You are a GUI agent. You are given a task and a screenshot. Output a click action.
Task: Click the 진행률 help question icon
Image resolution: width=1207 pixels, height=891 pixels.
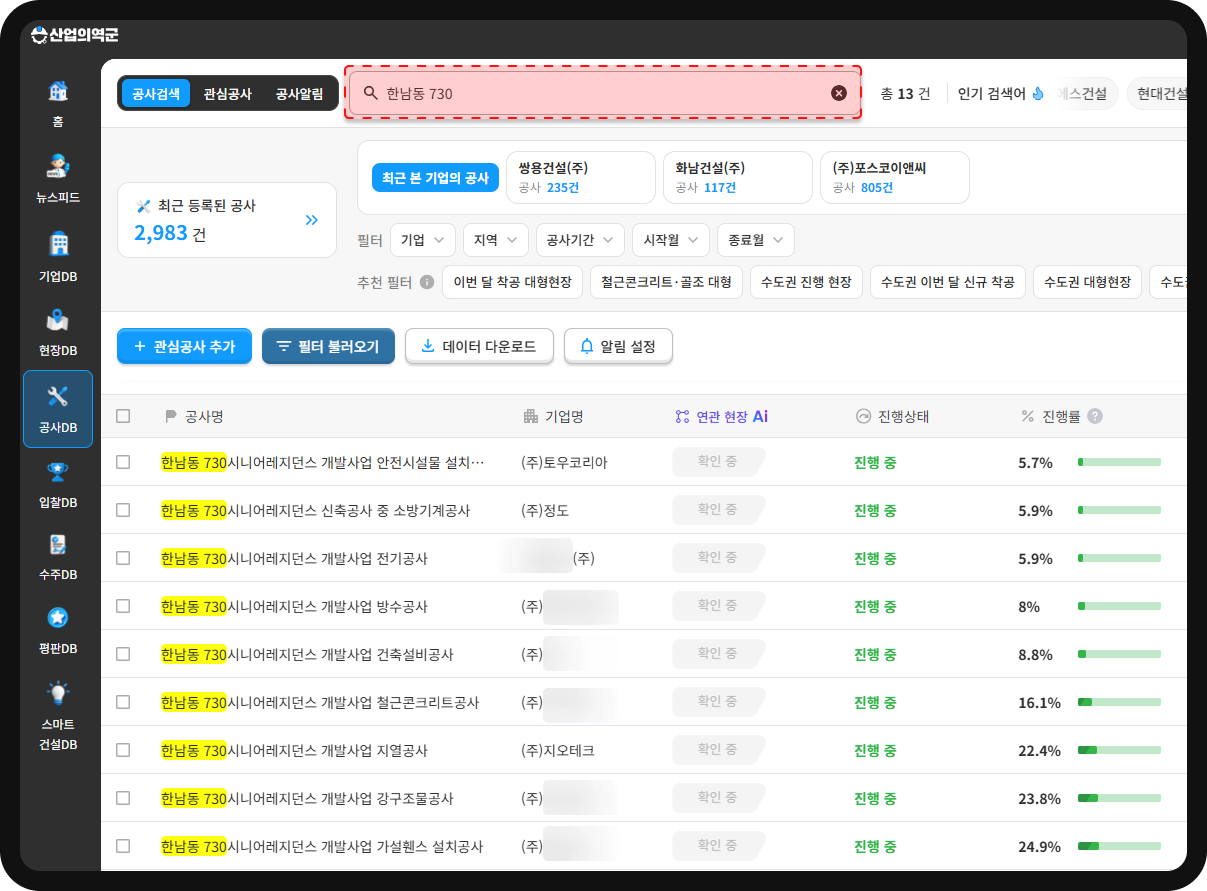[x=1095, y=416]
